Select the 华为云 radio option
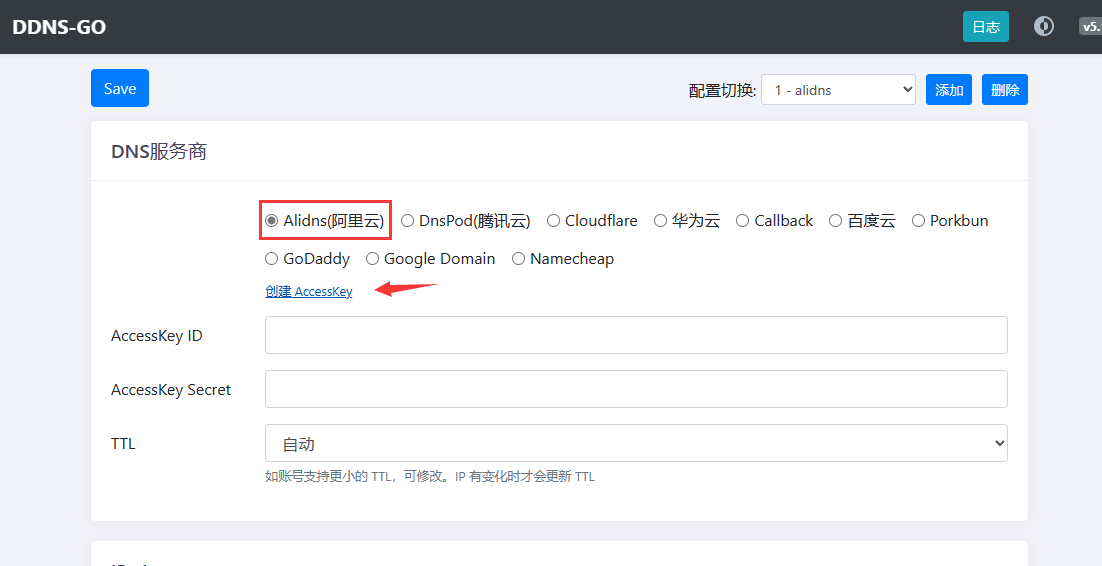The image size is (1102, 566). [x=660, y=221]
